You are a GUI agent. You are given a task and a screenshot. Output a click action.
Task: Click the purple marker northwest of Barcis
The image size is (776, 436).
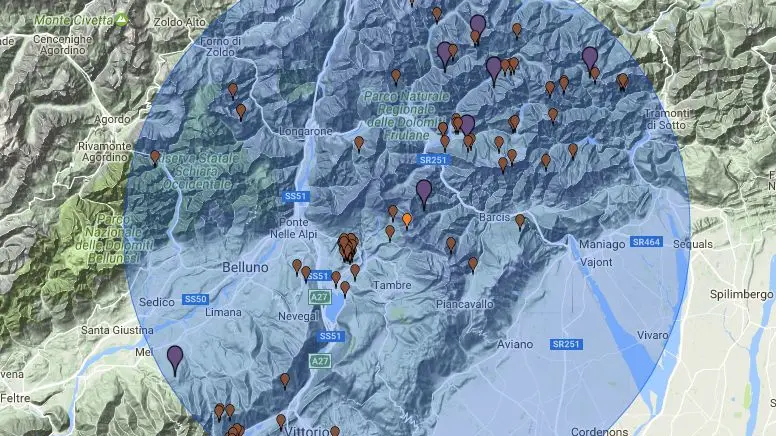click(x=424, y=190)
